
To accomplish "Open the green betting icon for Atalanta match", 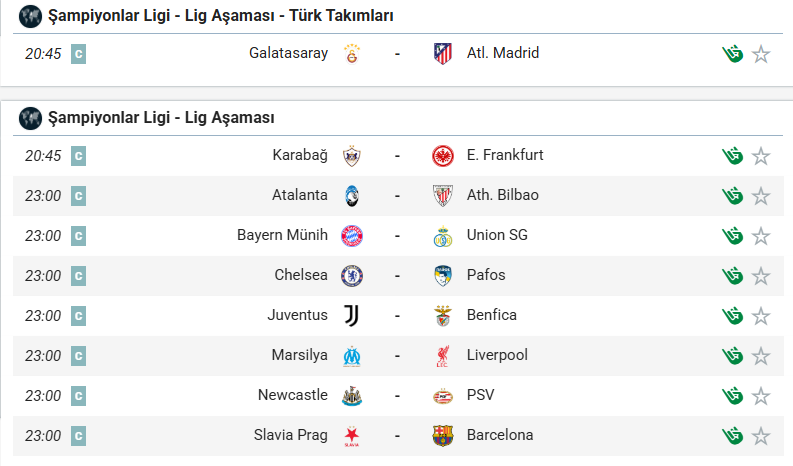I will [733, 195].
